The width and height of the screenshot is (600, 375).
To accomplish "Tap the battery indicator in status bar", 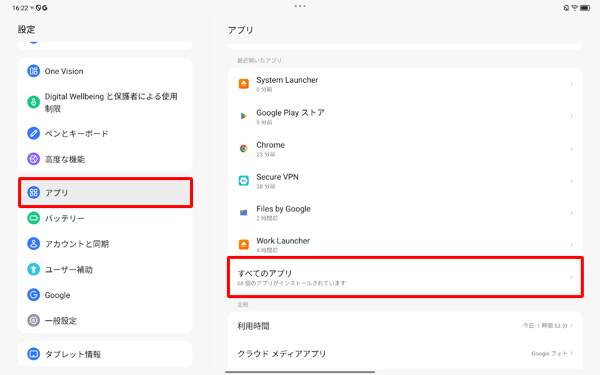I will (x=585, y=8).
